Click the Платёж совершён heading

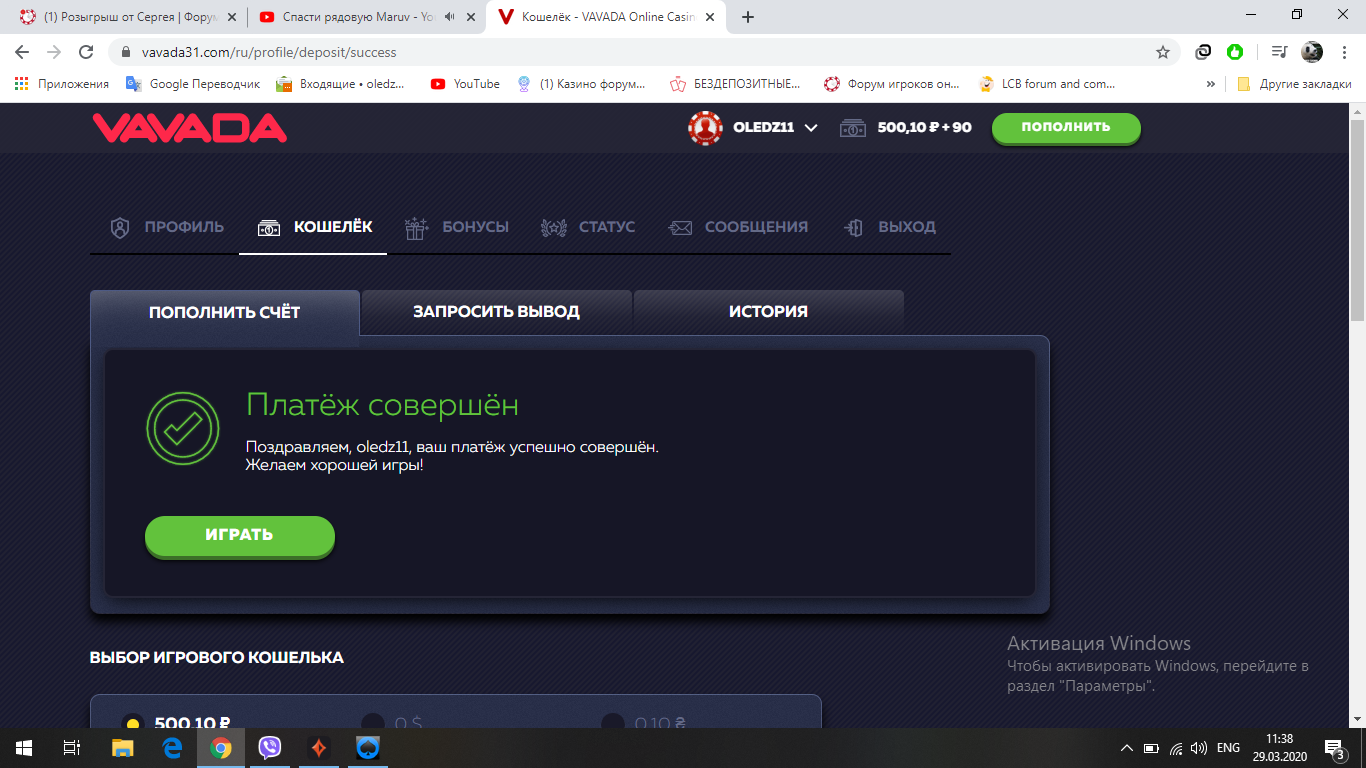tap(382, 405)
